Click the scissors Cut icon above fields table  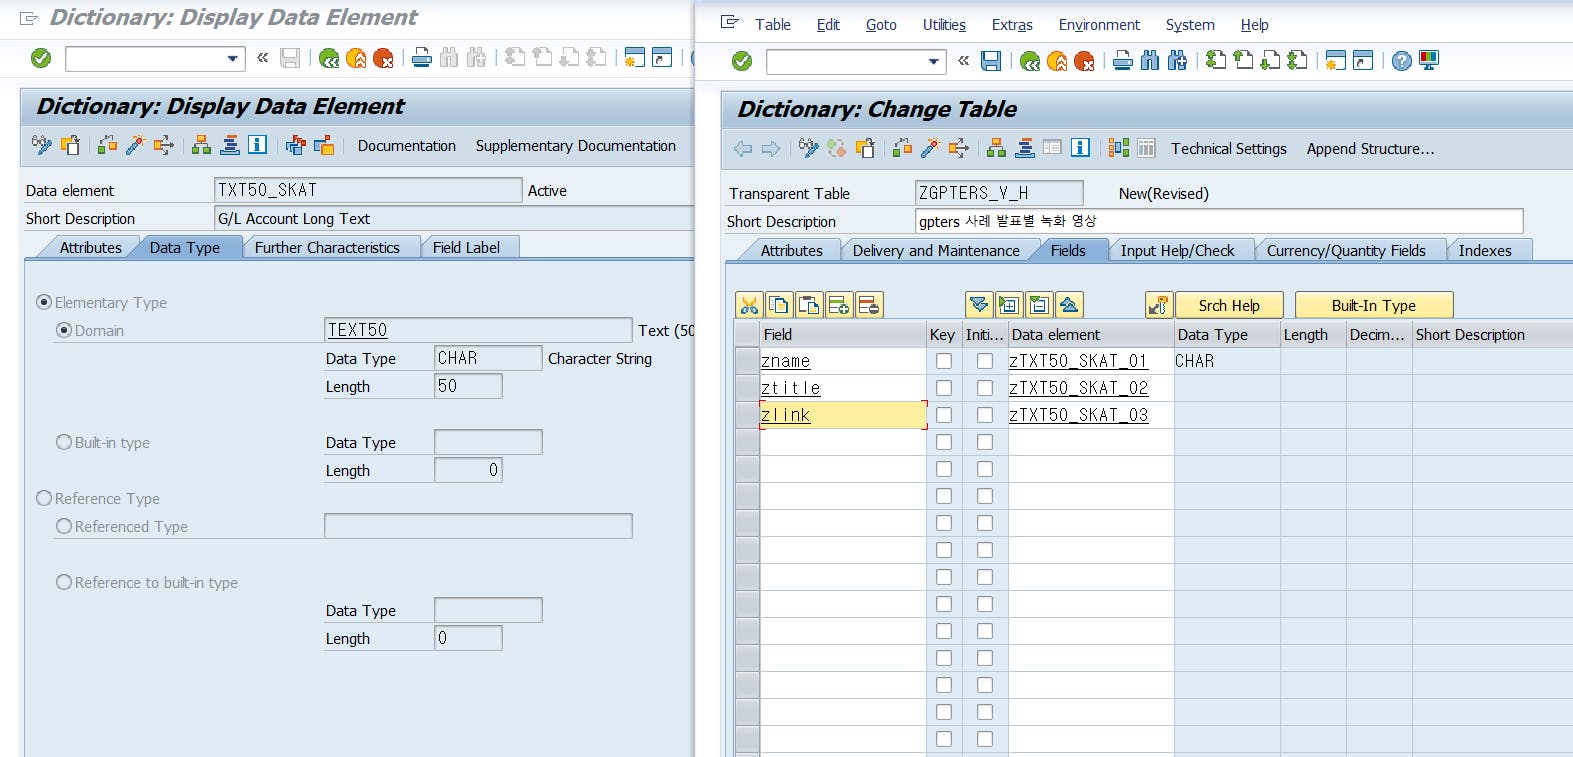tap(749, 306)
